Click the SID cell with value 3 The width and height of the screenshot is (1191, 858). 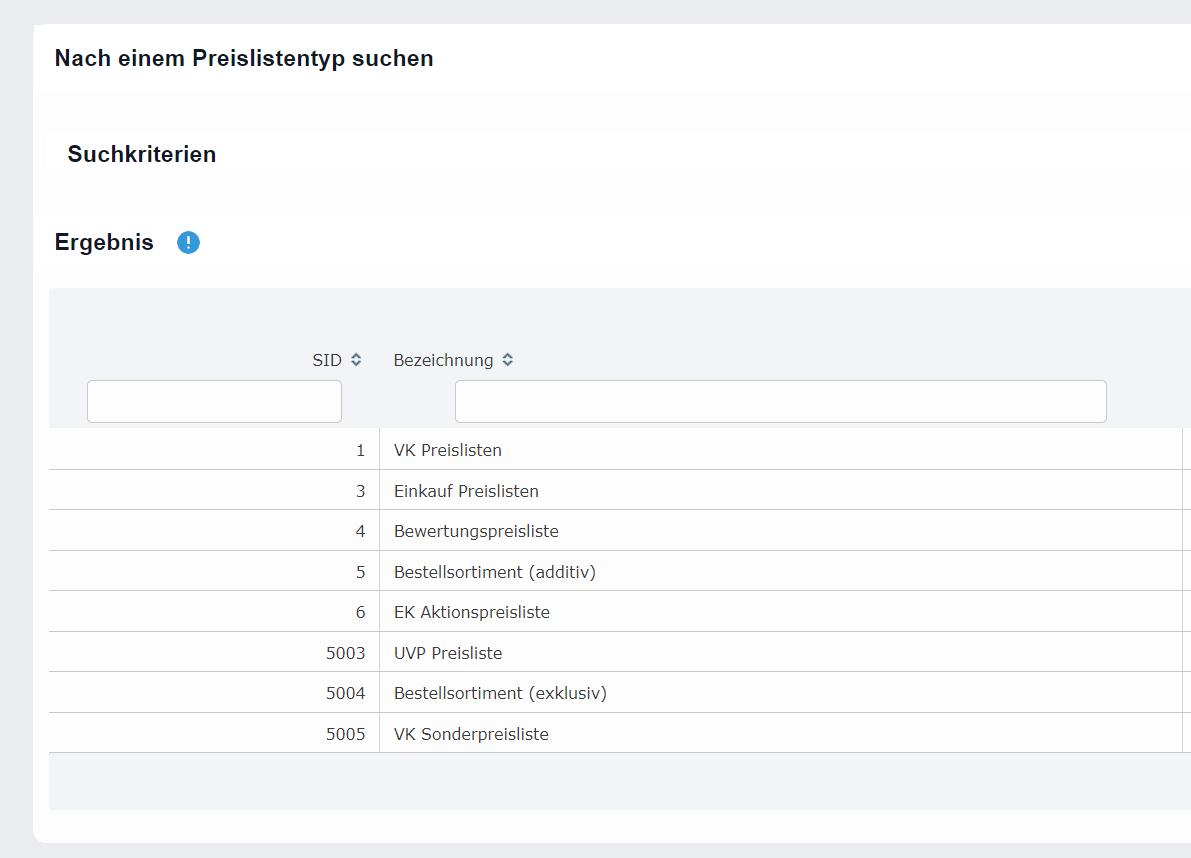(x=360, y=491)
